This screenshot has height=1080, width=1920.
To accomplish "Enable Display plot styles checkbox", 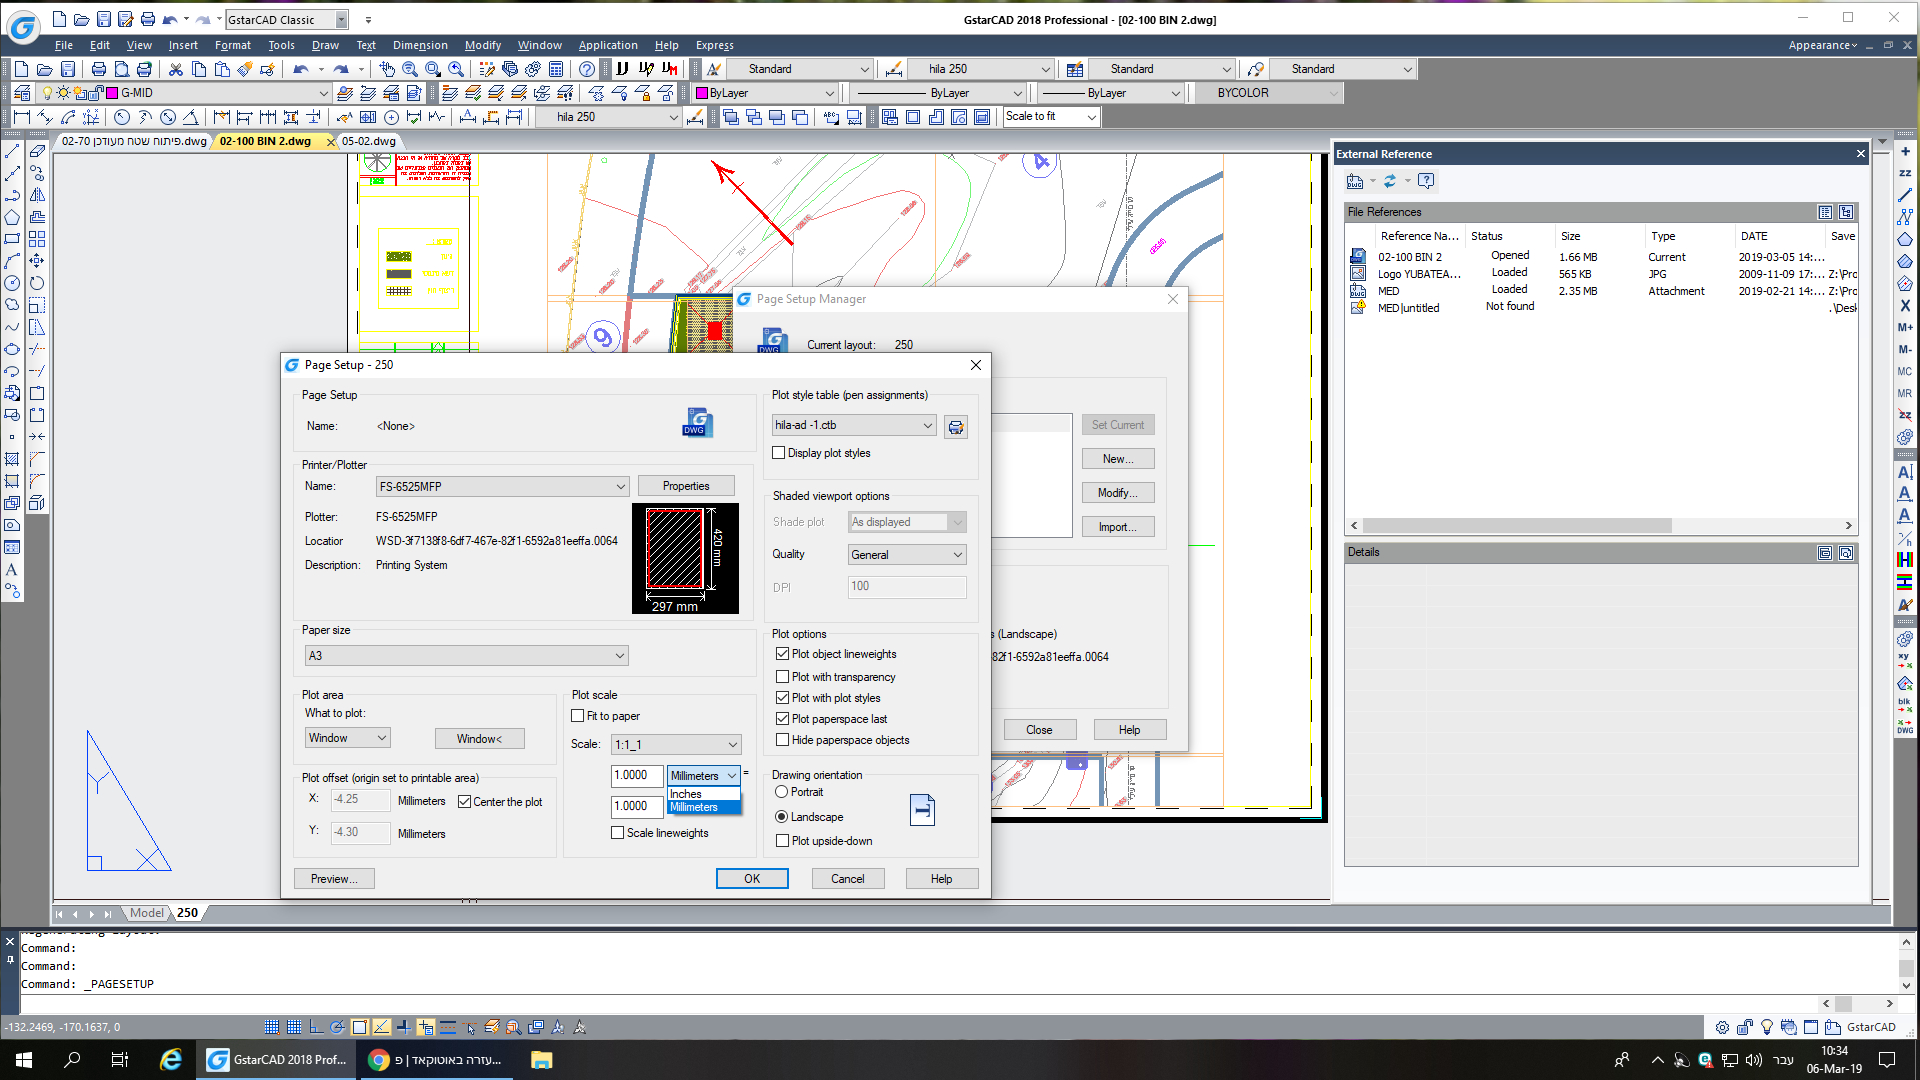I will tap(779, 453).
